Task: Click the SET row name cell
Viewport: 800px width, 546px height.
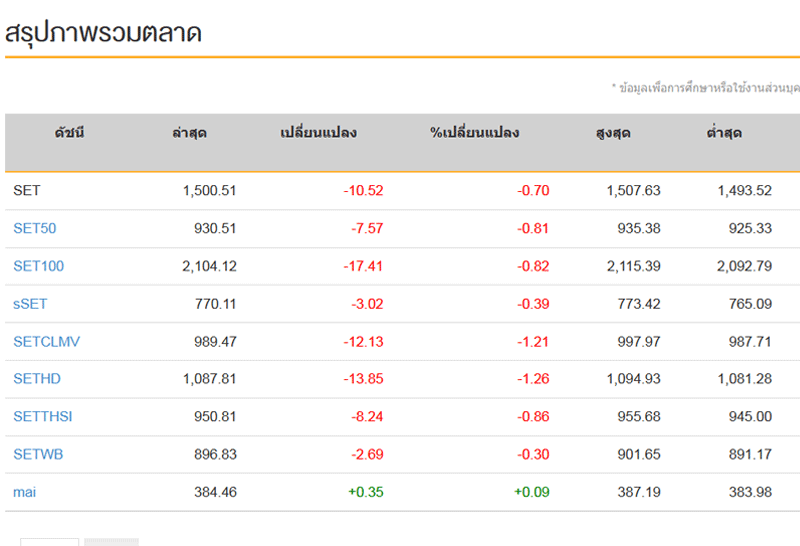Action: pos(27,190)
